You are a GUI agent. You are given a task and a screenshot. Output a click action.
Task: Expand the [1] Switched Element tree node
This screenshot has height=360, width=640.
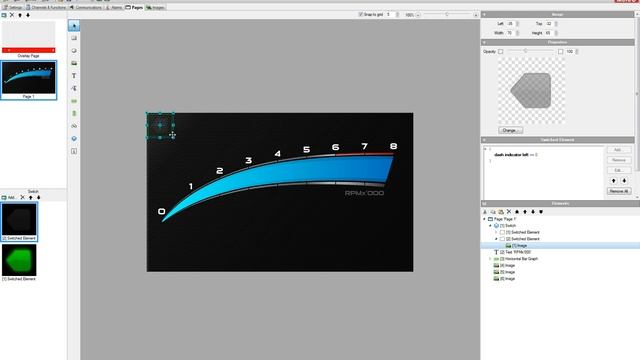click(x=496, y=232)
